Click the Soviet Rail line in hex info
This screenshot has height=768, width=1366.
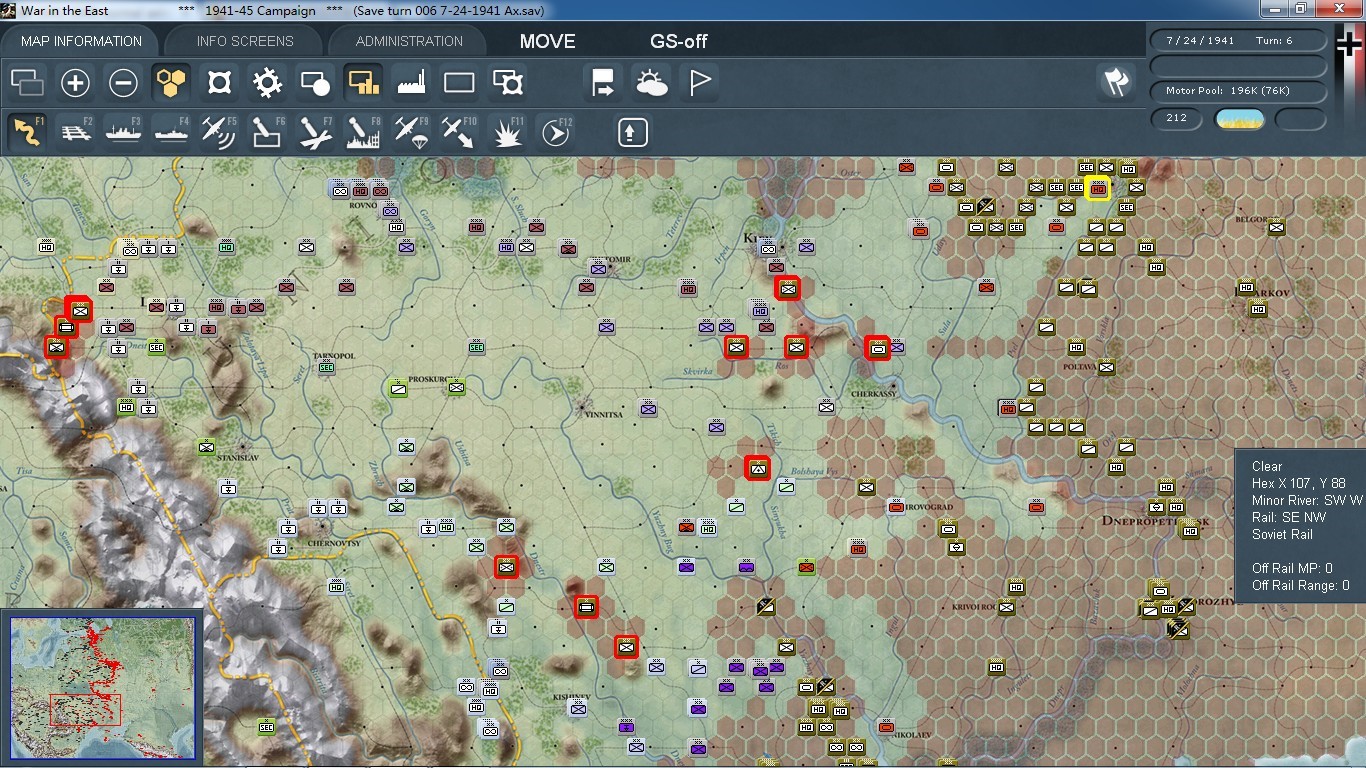click(1282, 534)
